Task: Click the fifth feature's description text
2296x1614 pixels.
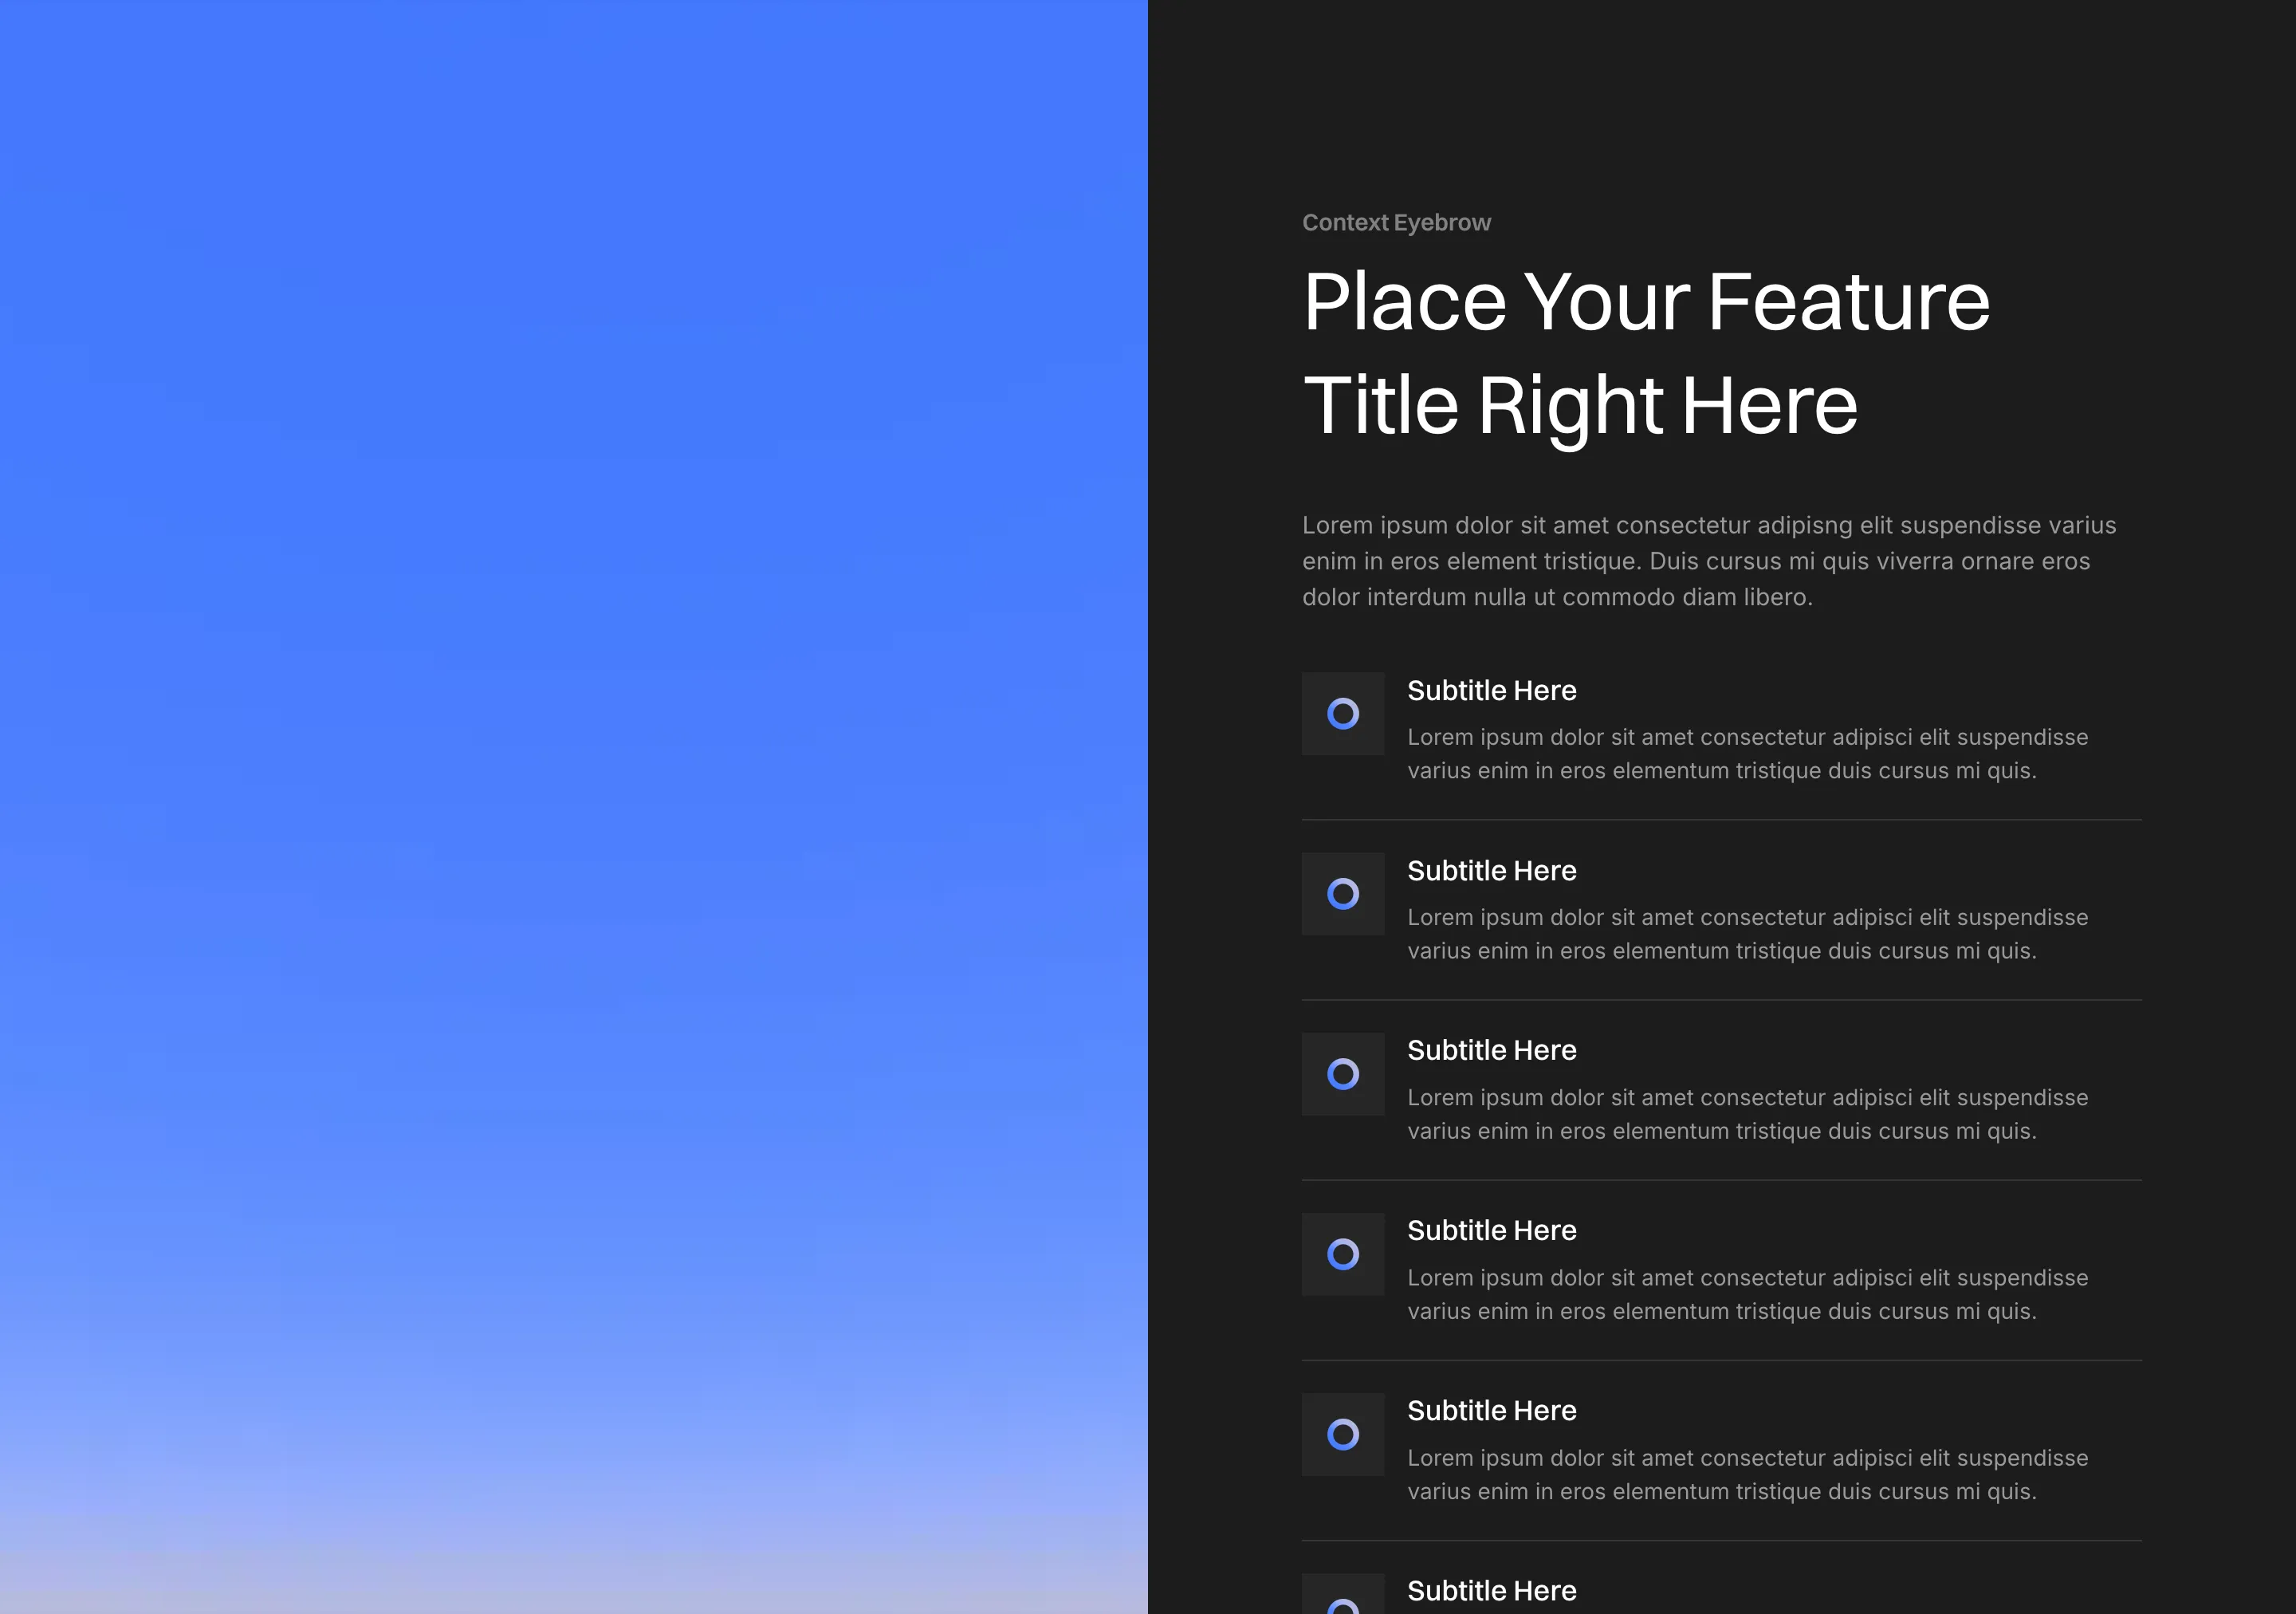Action: (1746, 1474)
